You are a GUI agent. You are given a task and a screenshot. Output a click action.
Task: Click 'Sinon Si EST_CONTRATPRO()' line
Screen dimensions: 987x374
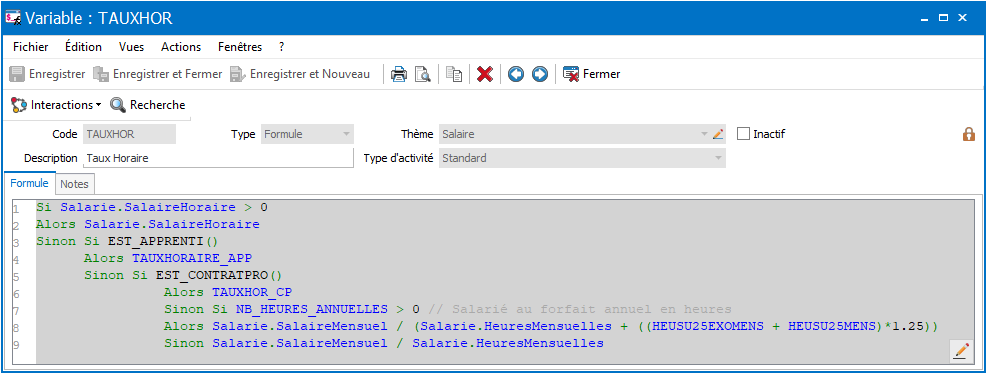184,275
